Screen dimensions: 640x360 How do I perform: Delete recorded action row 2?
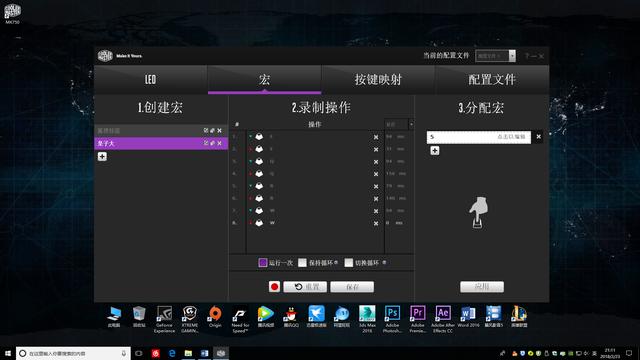376,149
